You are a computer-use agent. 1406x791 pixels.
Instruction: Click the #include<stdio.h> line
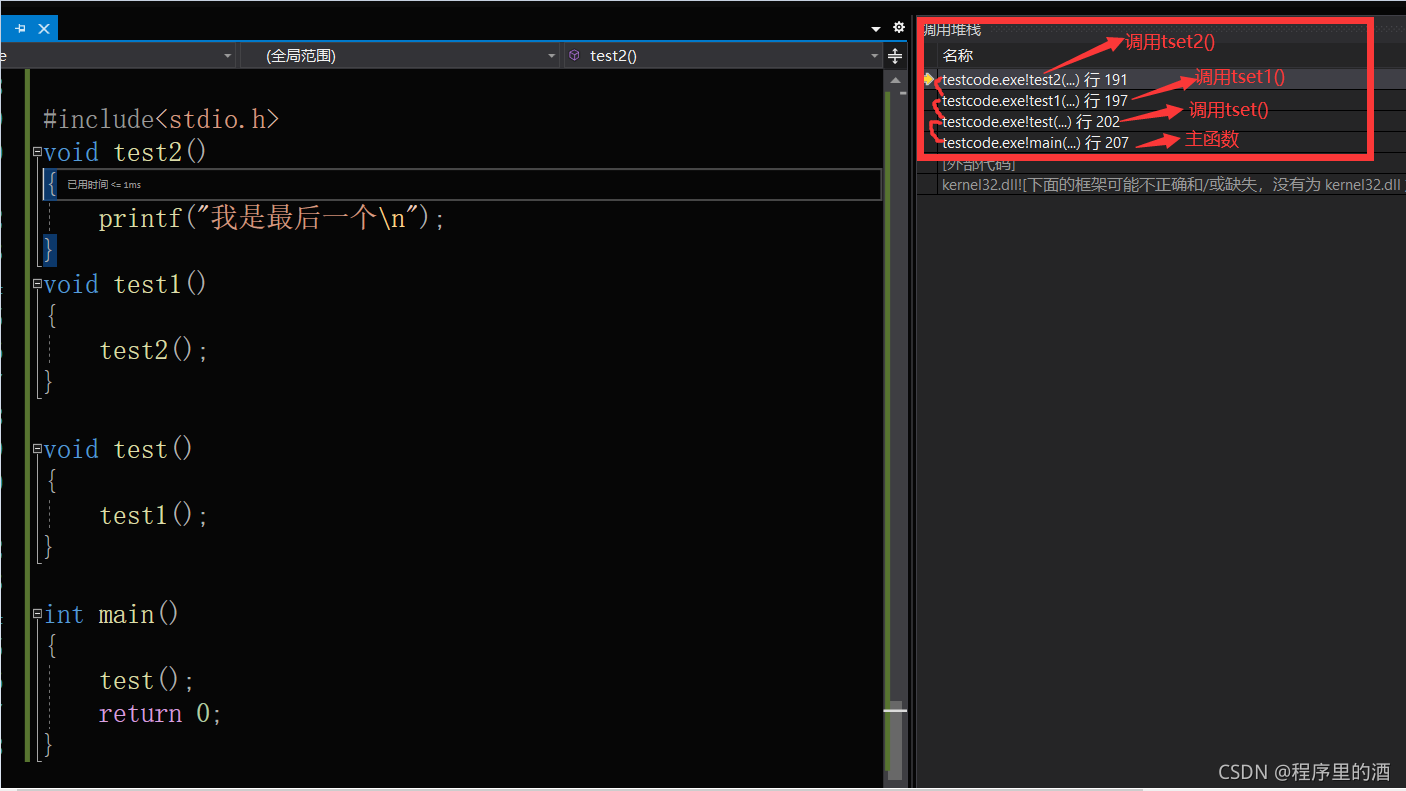161,120
